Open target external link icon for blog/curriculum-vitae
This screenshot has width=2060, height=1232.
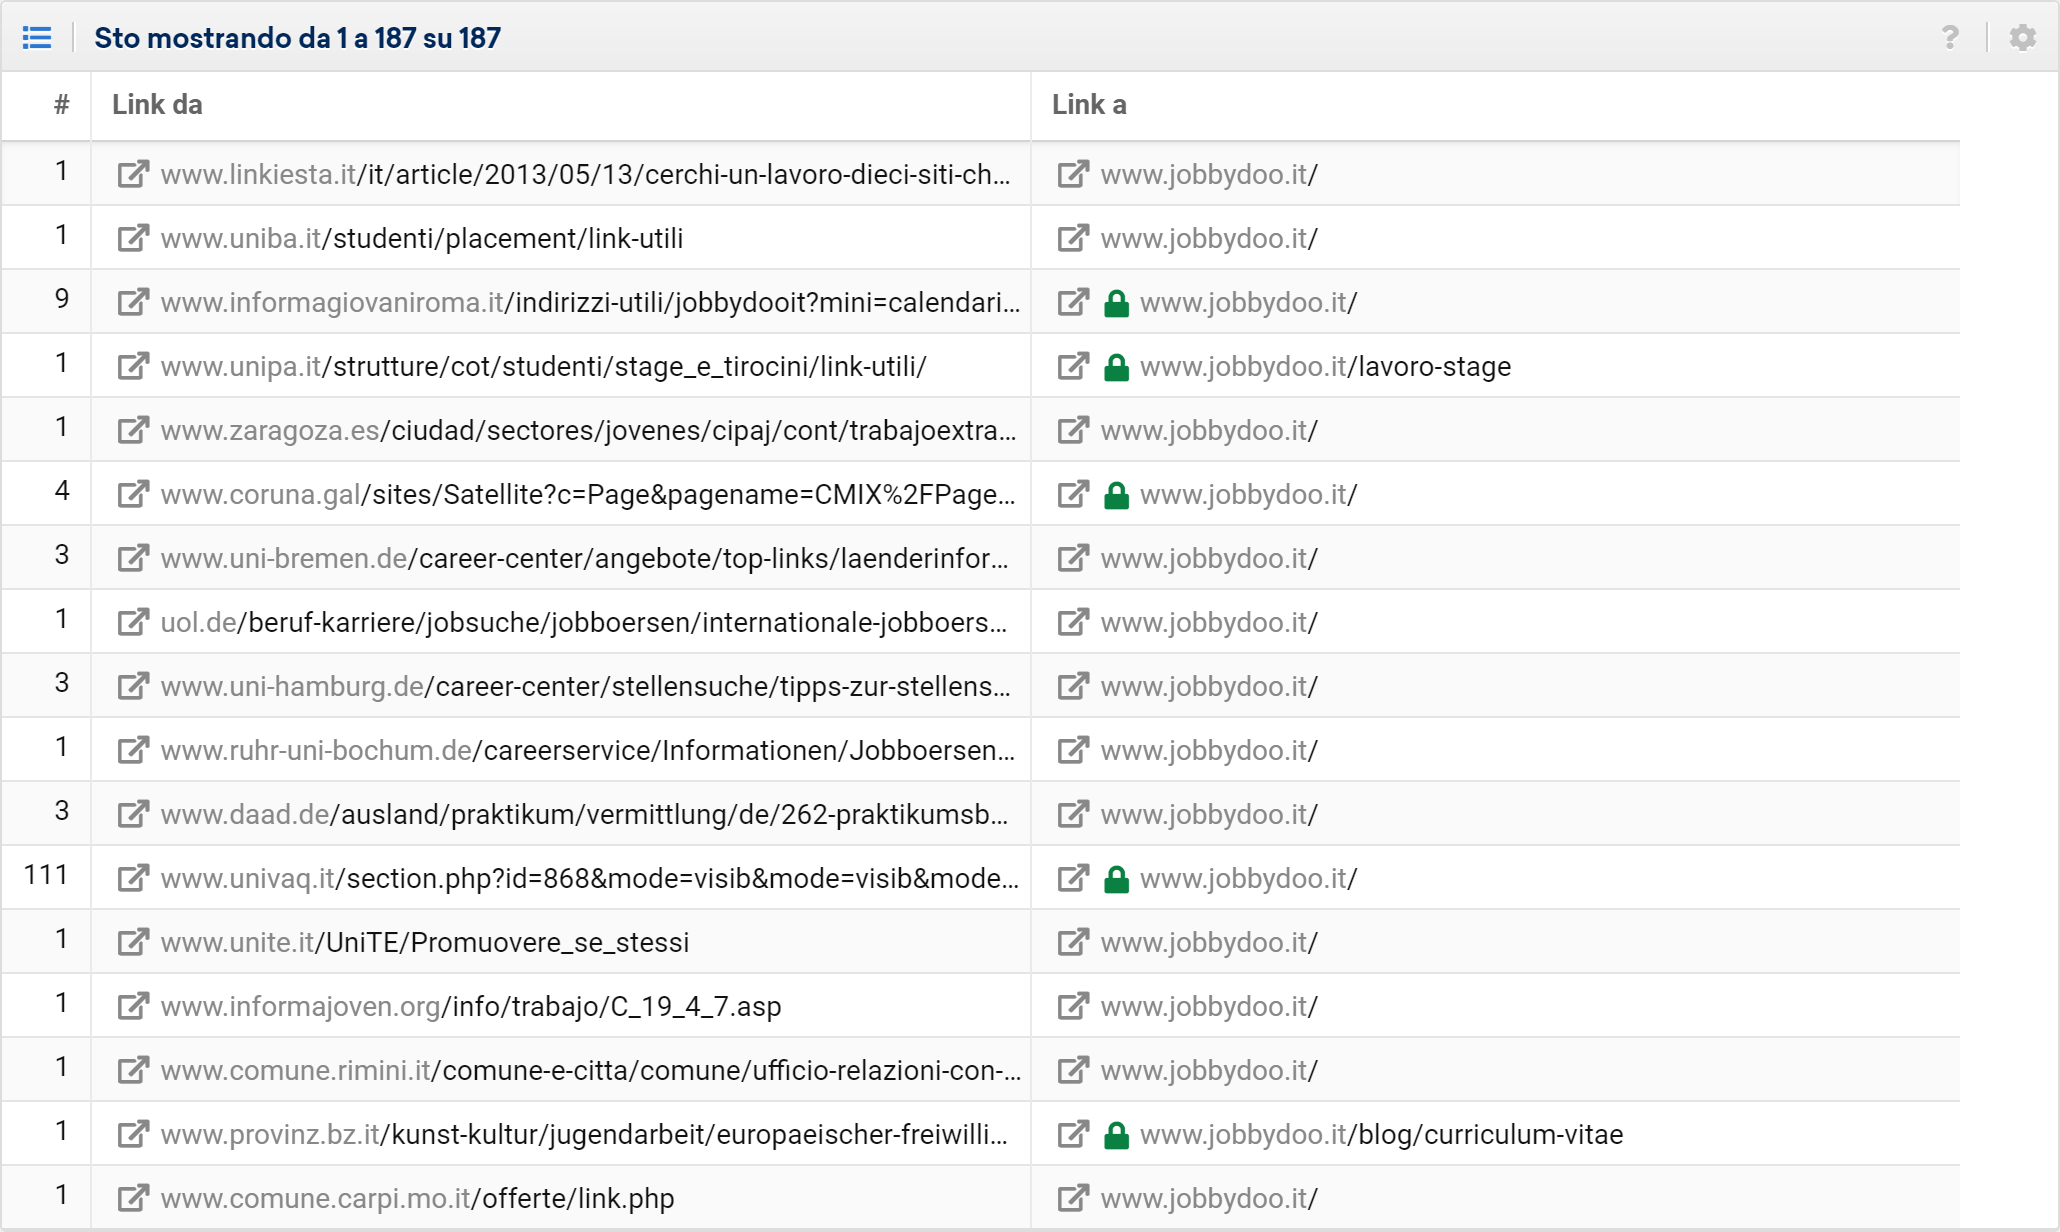1073,1134
